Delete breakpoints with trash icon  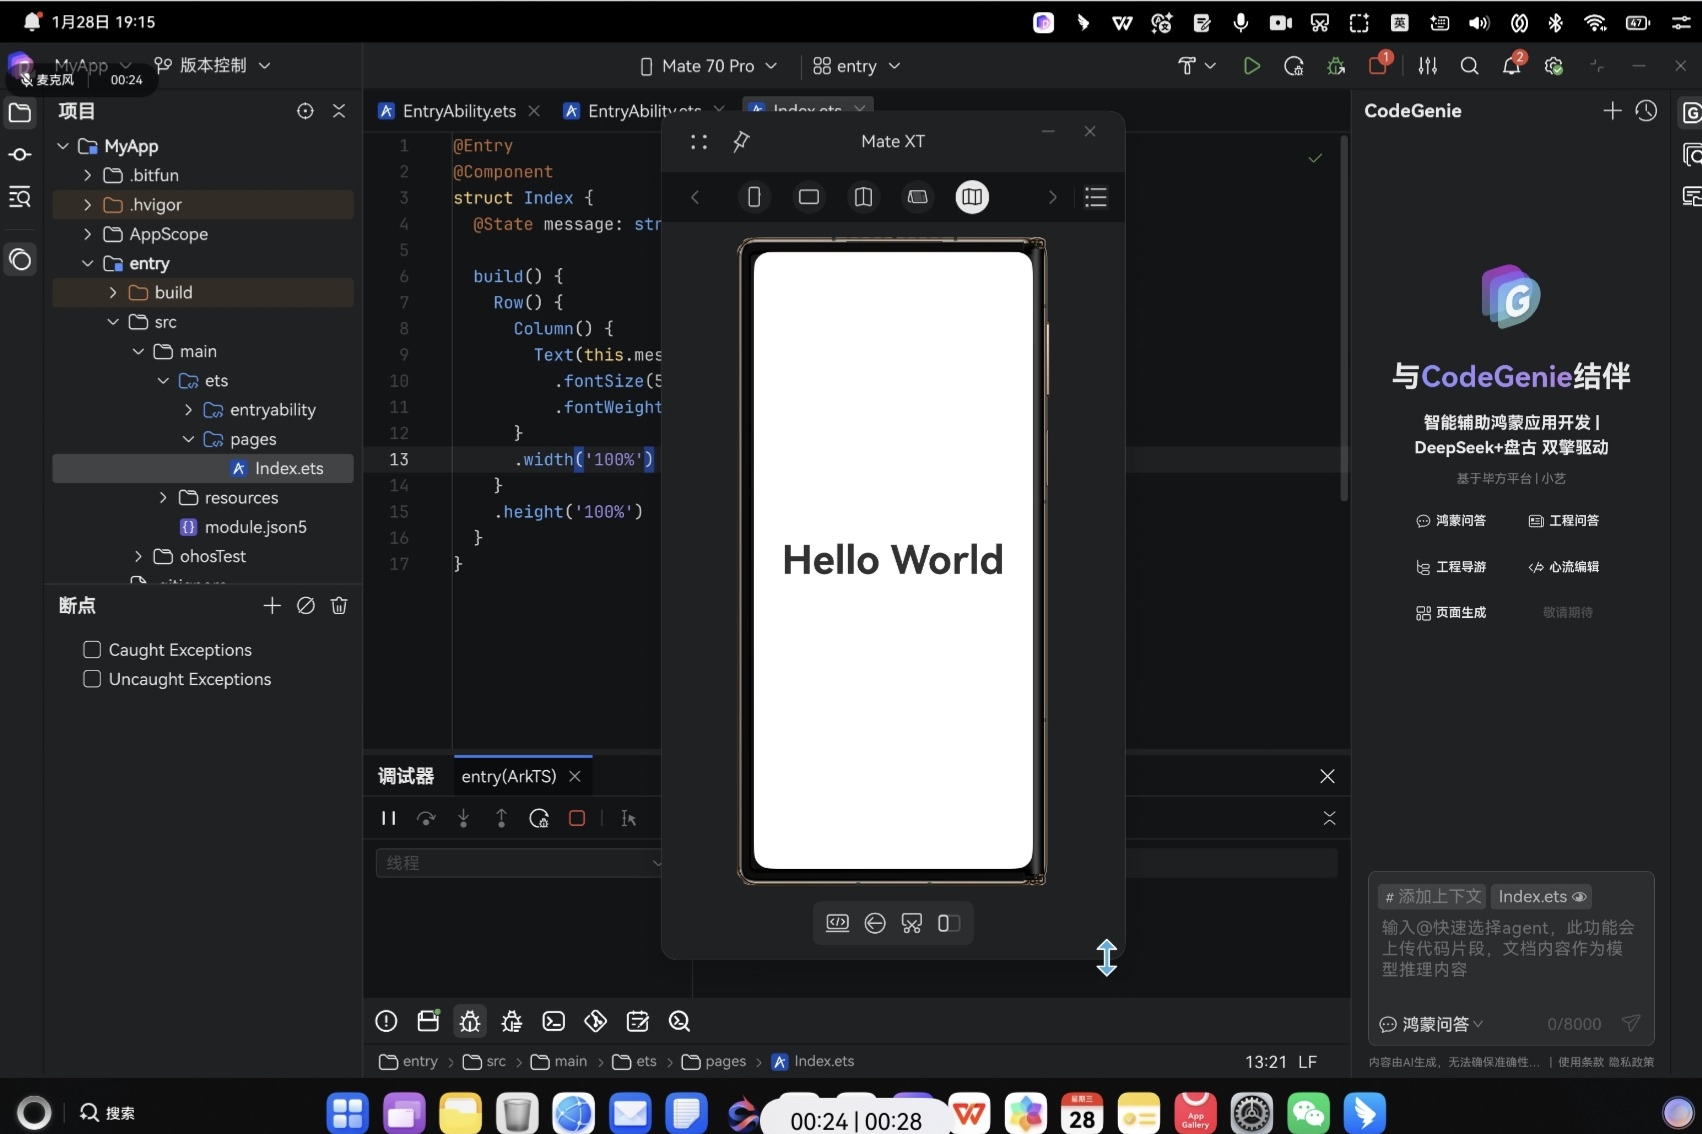[339, 606]
